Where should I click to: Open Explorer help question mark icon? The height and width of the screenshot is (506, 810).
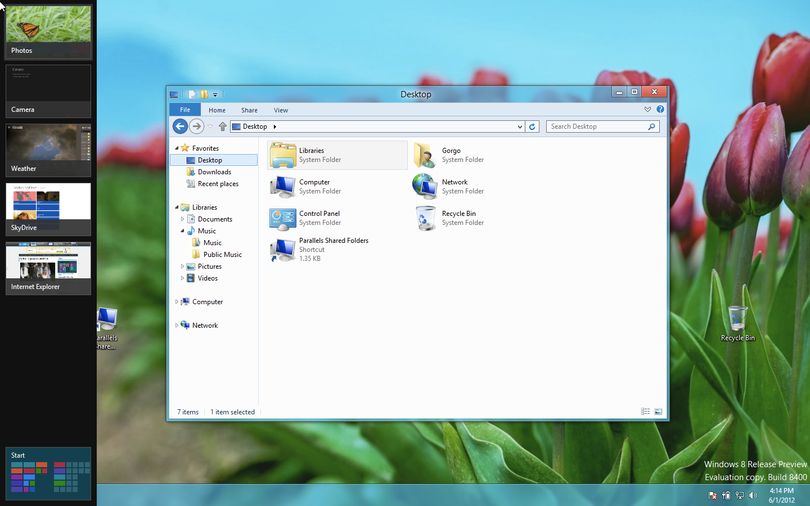(660, 109)
